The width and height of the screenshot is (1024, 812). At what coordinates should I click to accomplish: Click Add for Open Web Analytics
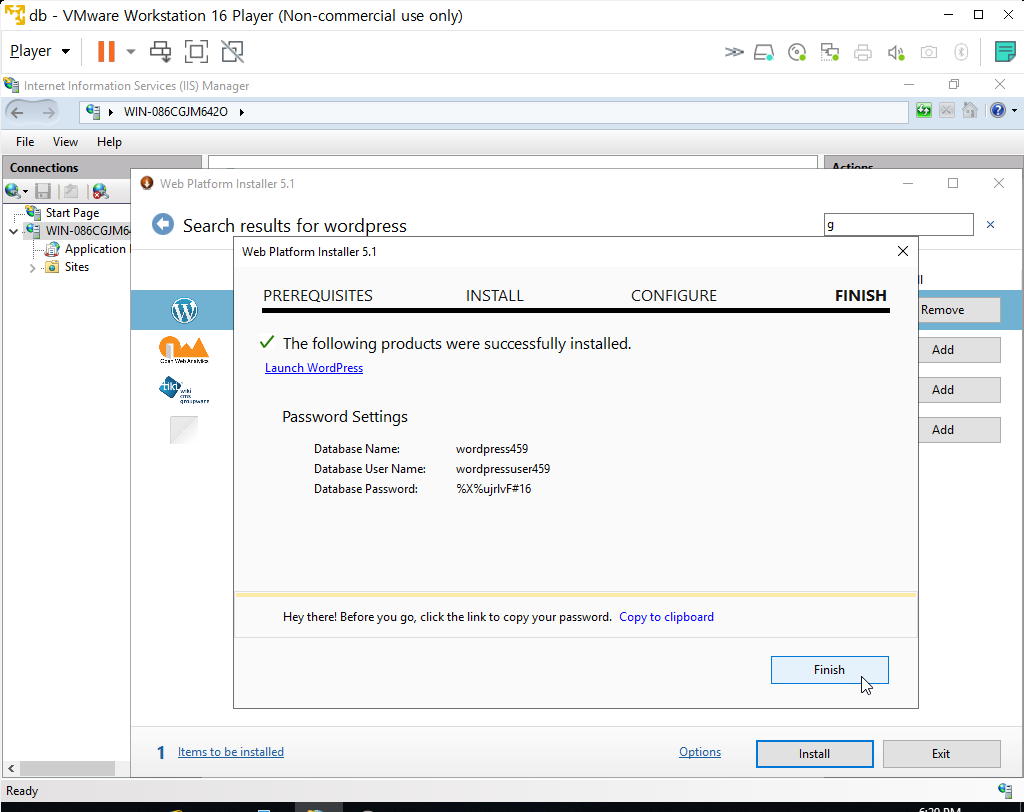pos(959,350)
